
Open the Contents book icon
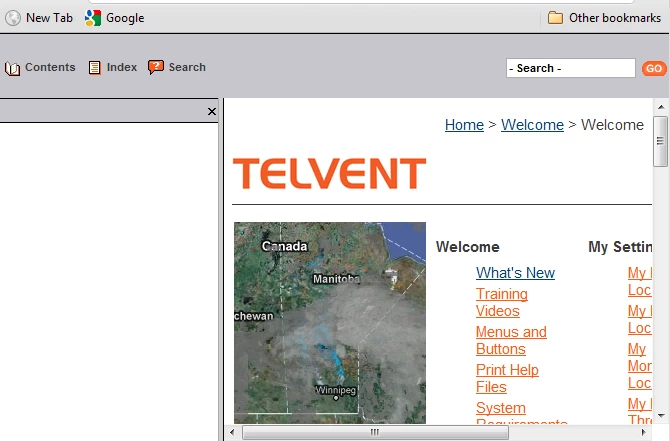[12, 68]
